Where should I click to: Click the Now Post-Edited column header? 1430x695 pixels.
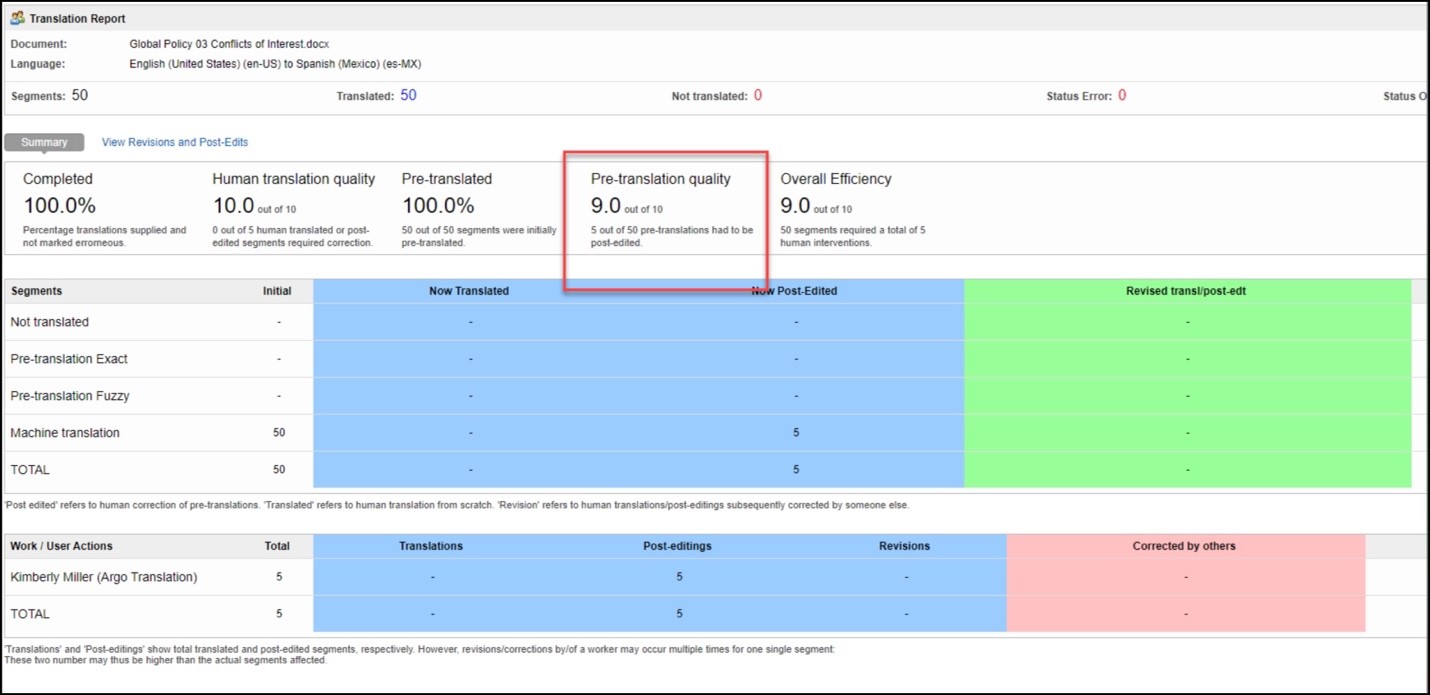click(795, 291)
